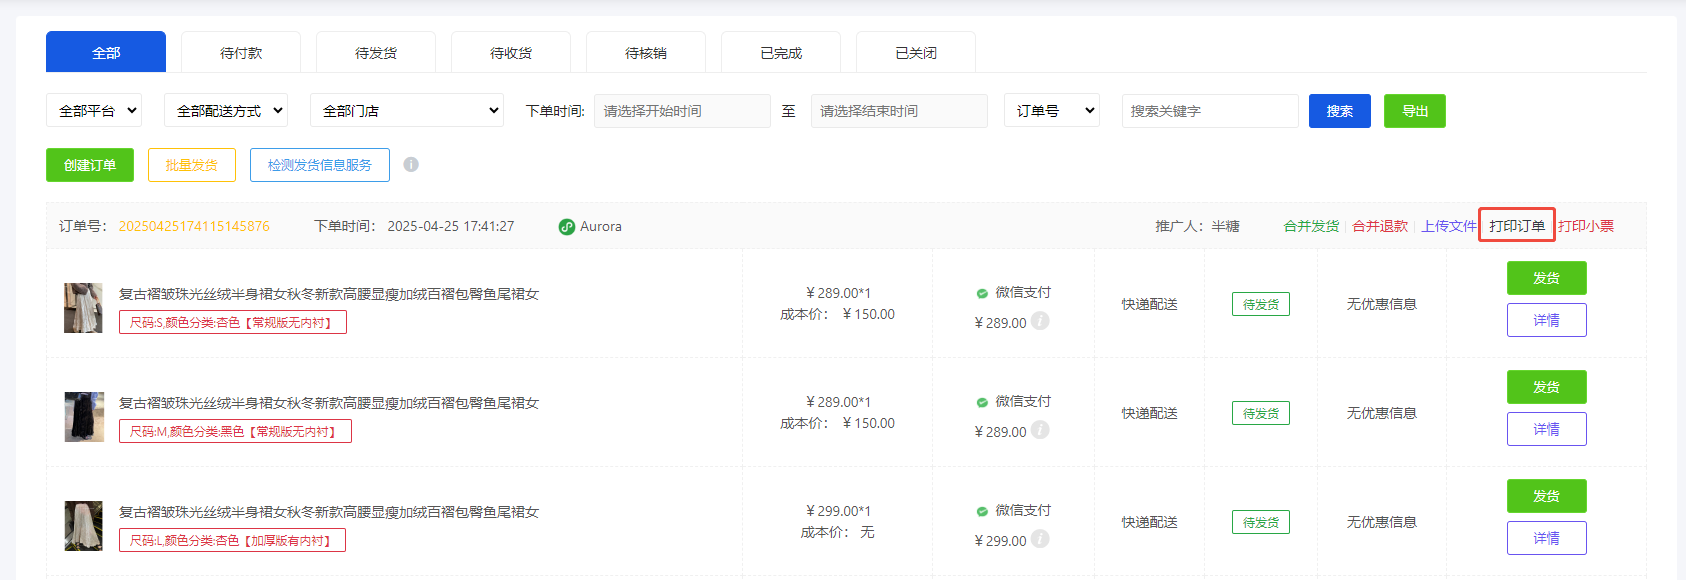The width and height of the screenshot is (1686, 580).
Task: Select the 已完成 orders tab
Action: 781,53
